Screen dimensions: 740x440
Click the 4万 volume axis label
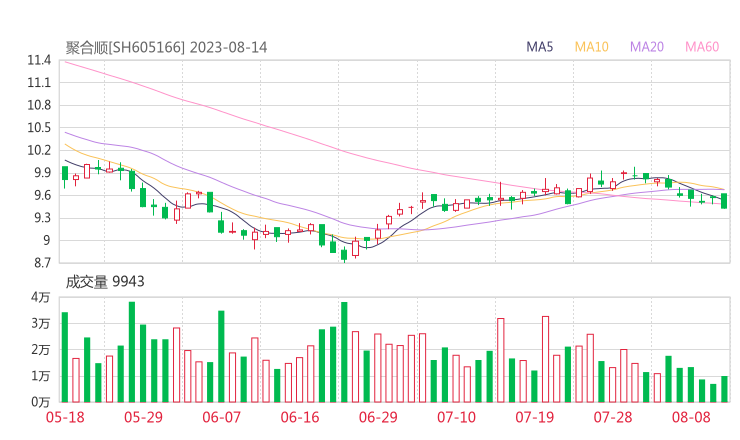pyautogui.click(x=41, y=297)
